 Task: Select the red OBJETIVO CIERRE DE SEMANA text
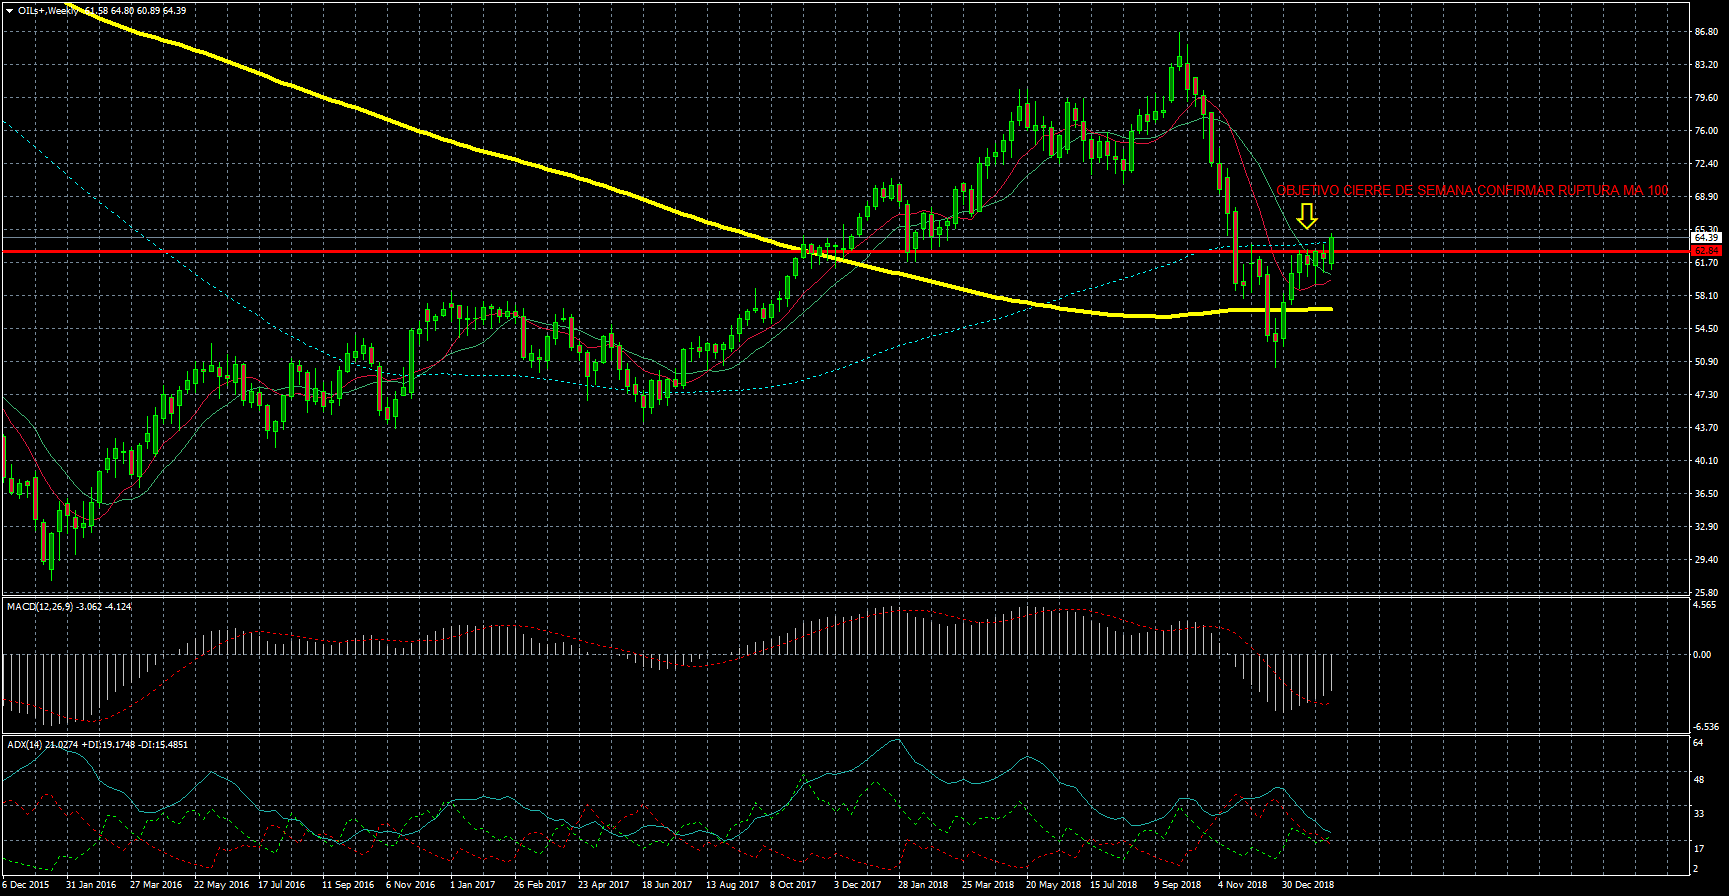[x=1471, y=191]
